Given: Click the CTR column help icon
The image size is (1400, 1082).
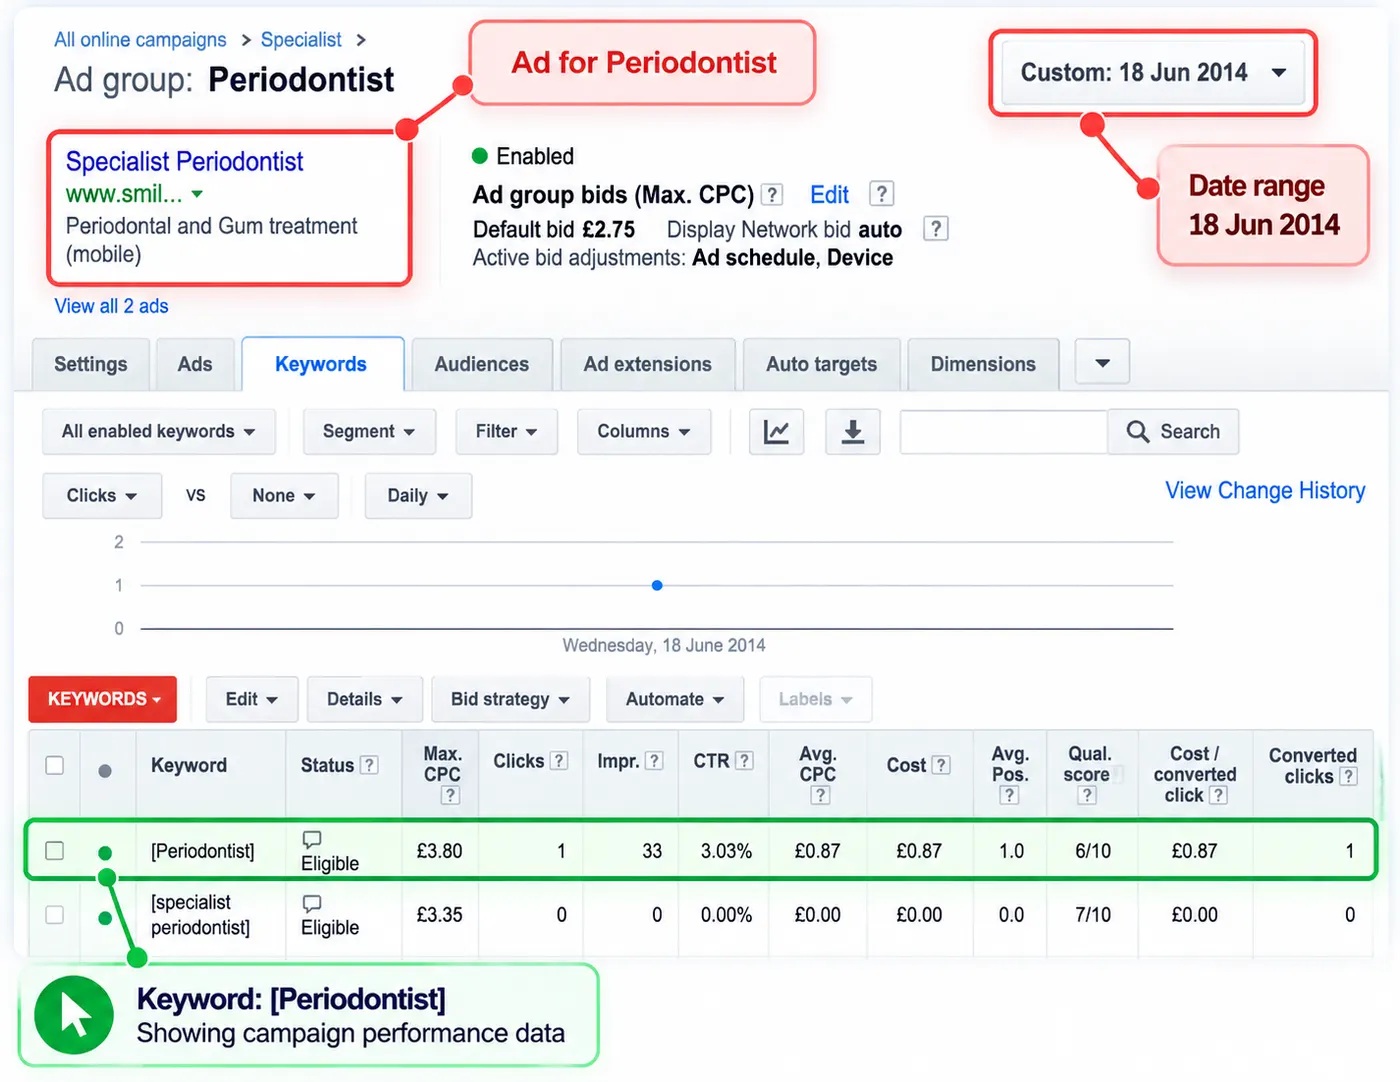Looking at the screenshot, I should tap(744, 761).
